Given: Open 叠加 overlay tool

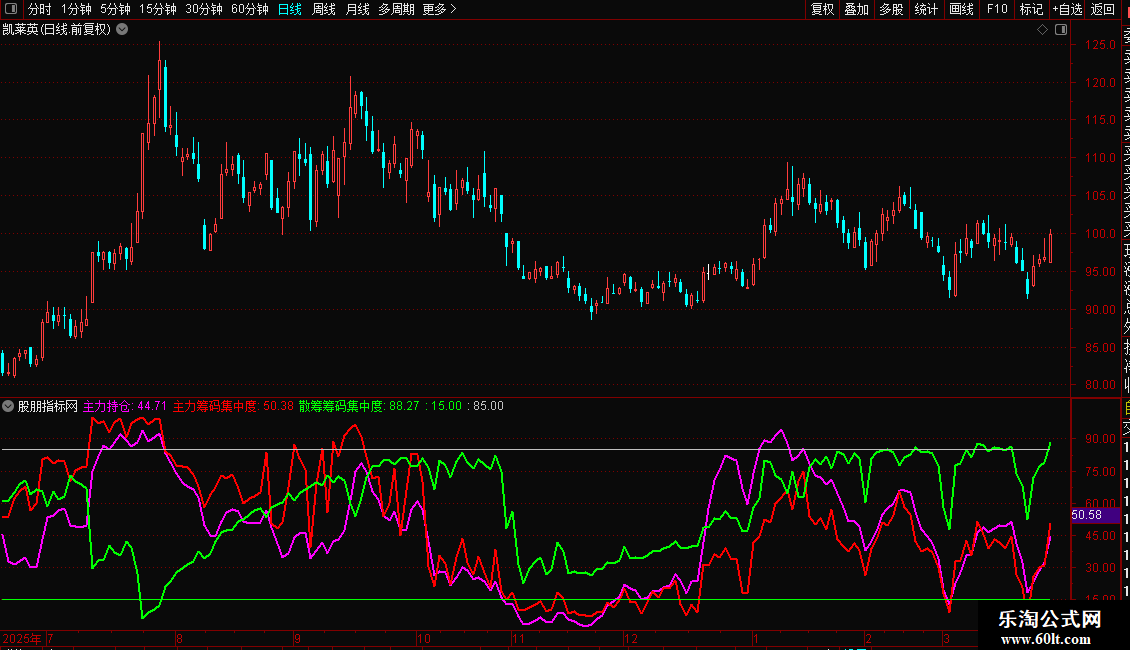Looking at the screenshot, I should (856, 9).
